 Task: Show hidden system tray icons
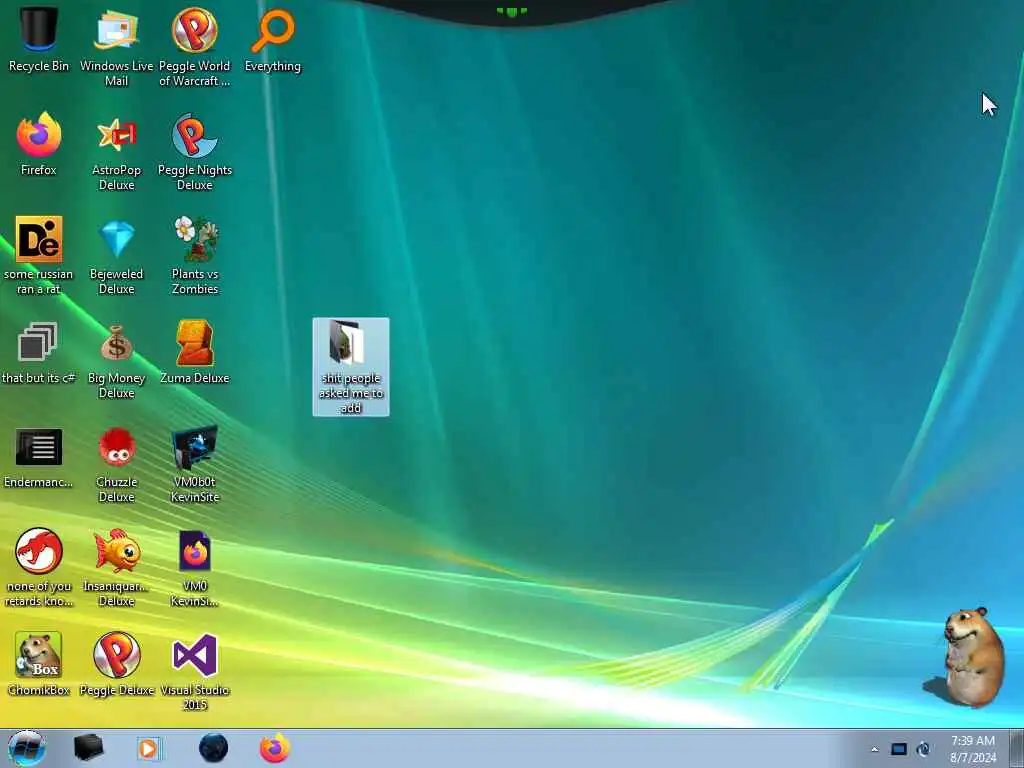click(x=874, y=749)
